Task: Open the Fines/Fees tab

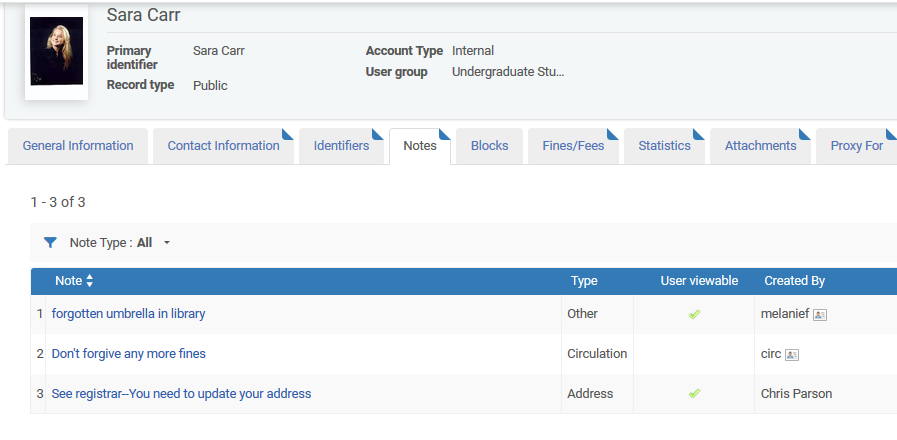Action: coord(573,146)
